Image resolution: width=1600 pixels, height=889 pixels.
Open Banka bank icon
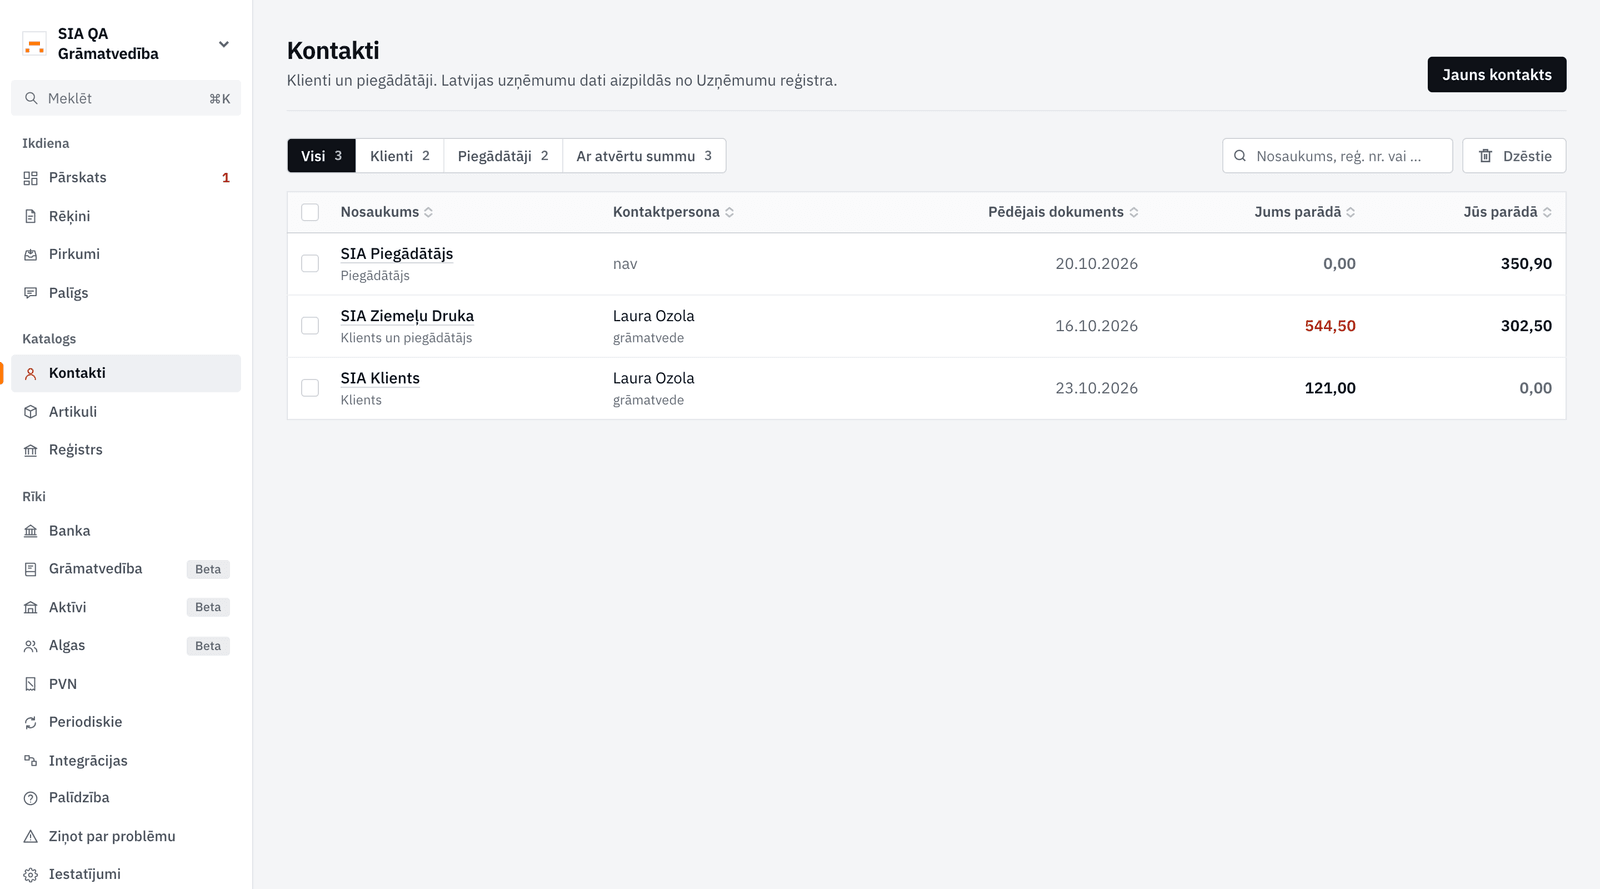click(x=31, y=531)
